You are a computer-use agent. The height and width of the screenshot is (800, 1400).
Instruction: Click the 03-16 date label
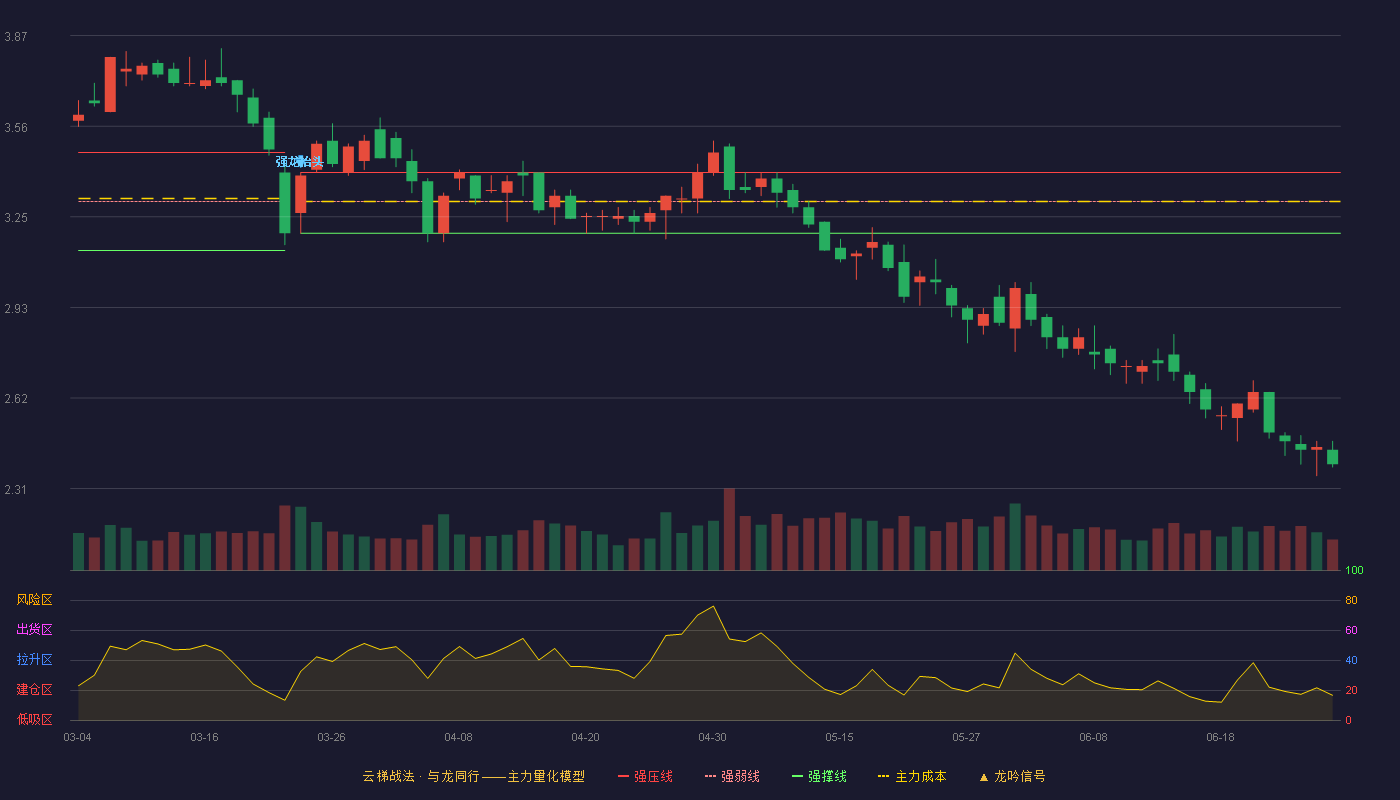(x=204, y=737)
